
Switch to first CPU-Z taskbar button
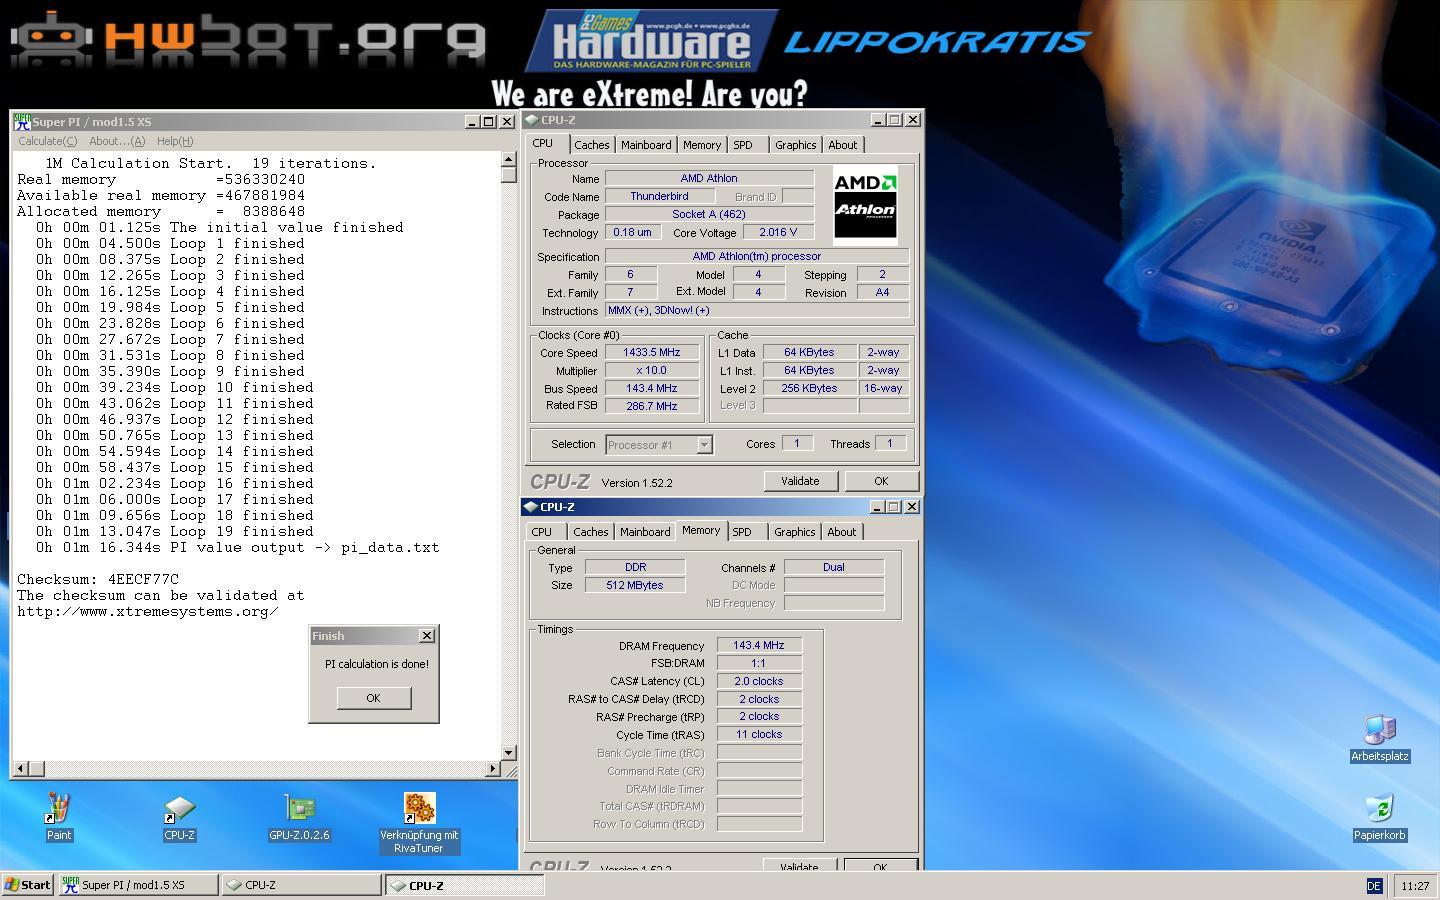click(x=301, y=885)
